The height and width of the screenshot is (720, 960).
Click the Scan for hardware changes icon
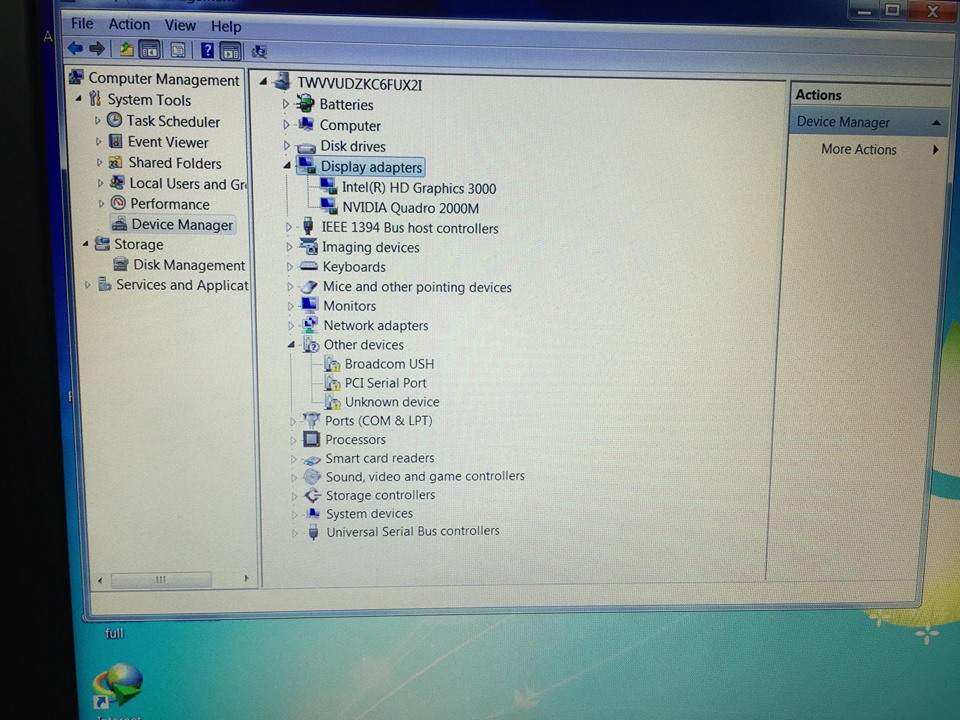pos(259,51)
